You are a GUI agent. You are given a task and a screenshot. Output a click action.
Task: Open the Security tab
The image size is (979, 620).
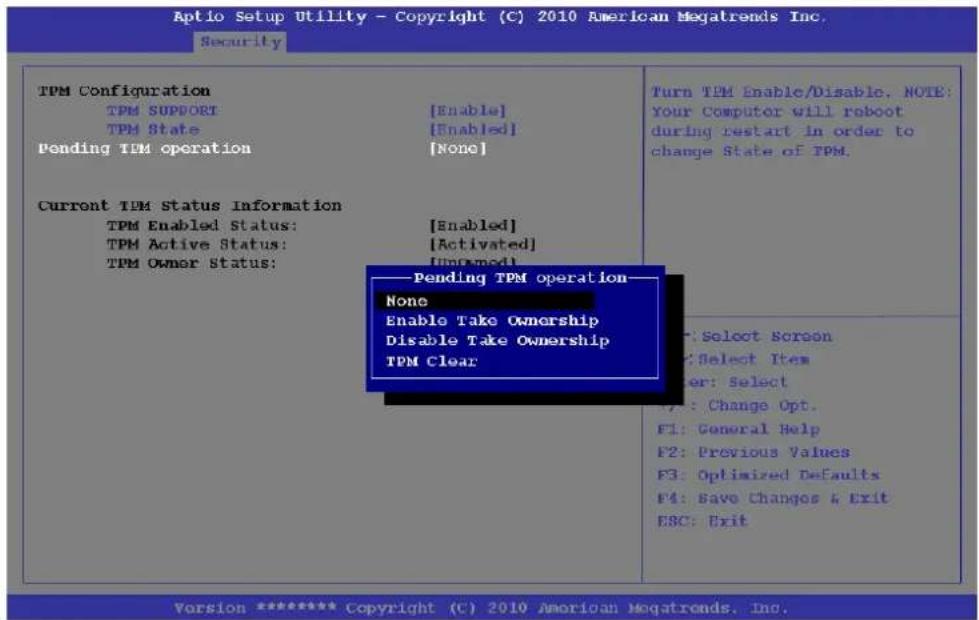point(240,42)
